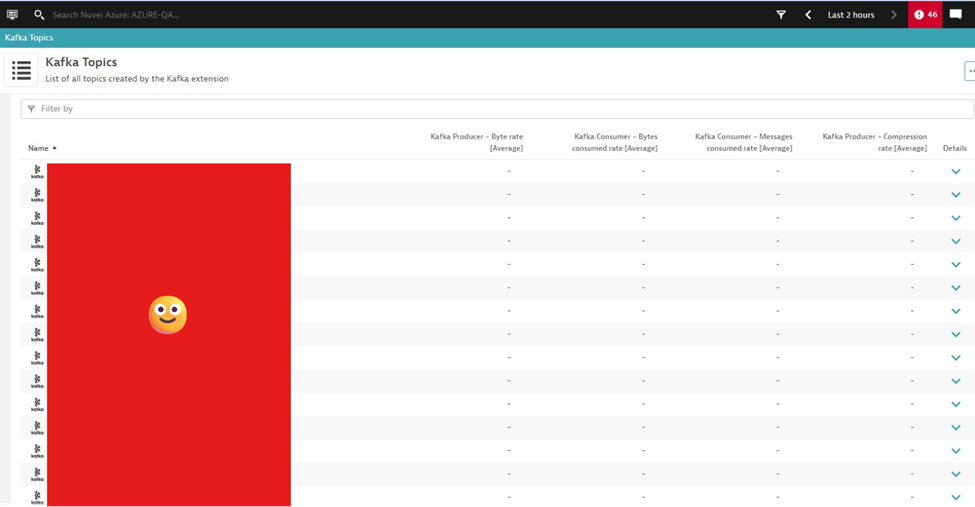Viewport: 975px width, 507px height.
Task: Sort by Kafka Consumer Messages consumed rate column
Action: pos(743,142)
